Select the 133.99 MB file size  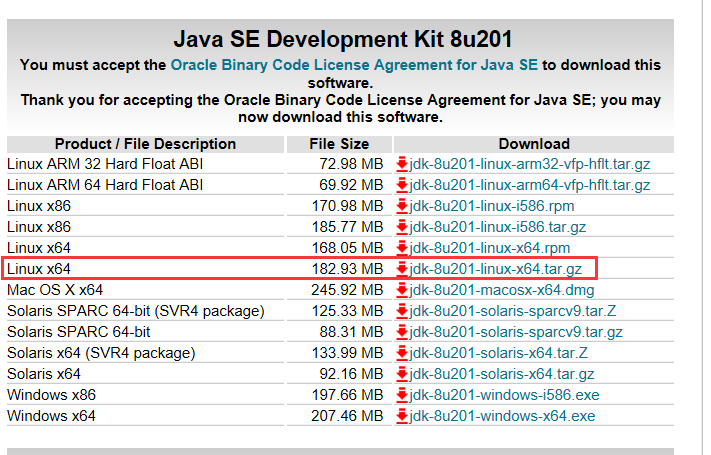[x=347, y=352]
